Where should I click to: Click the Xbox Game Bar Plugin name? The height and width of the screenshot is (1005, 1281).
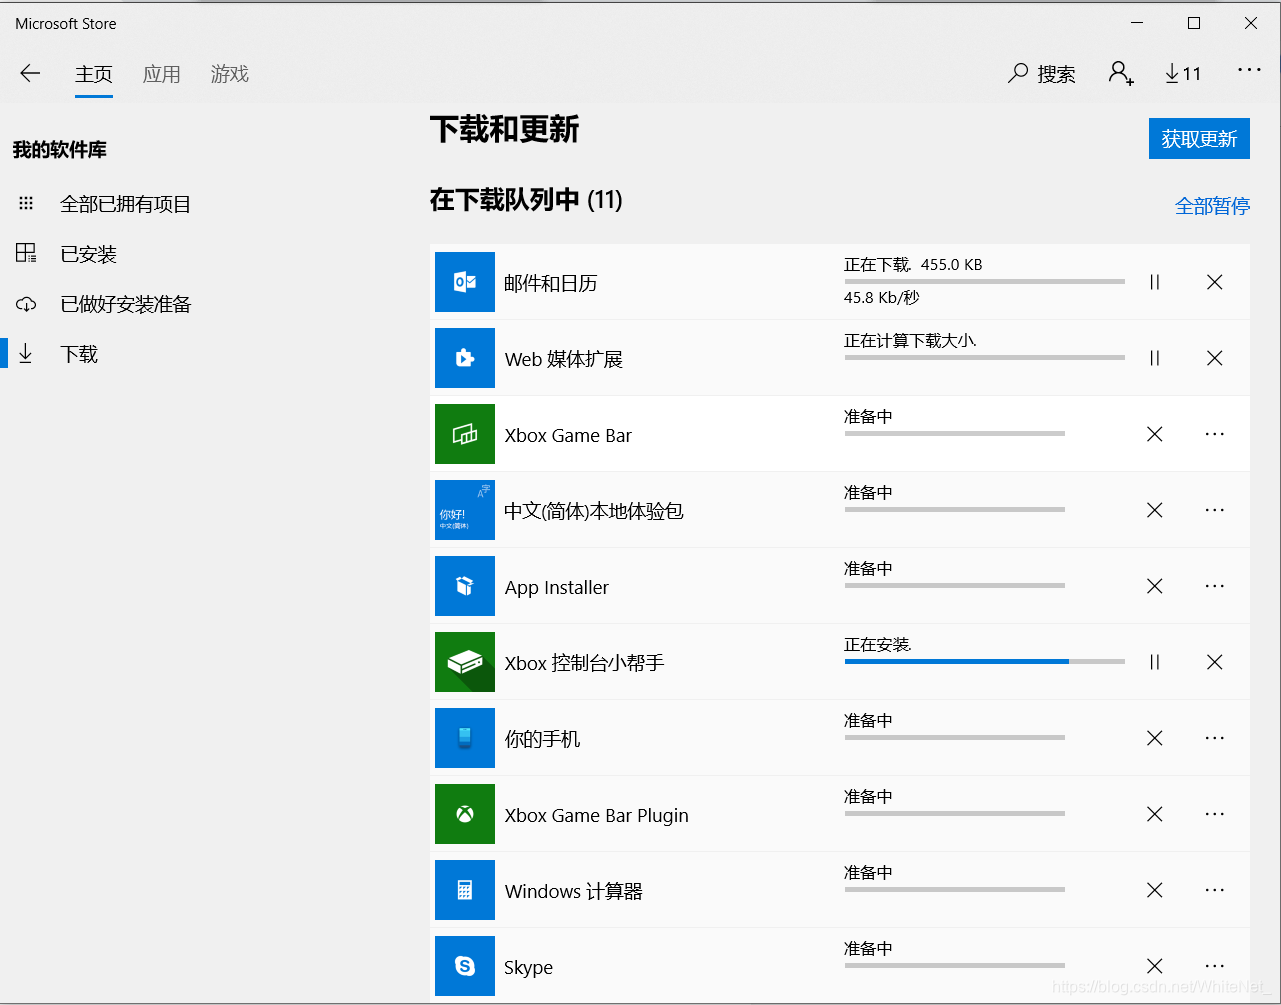coord(597,815)
